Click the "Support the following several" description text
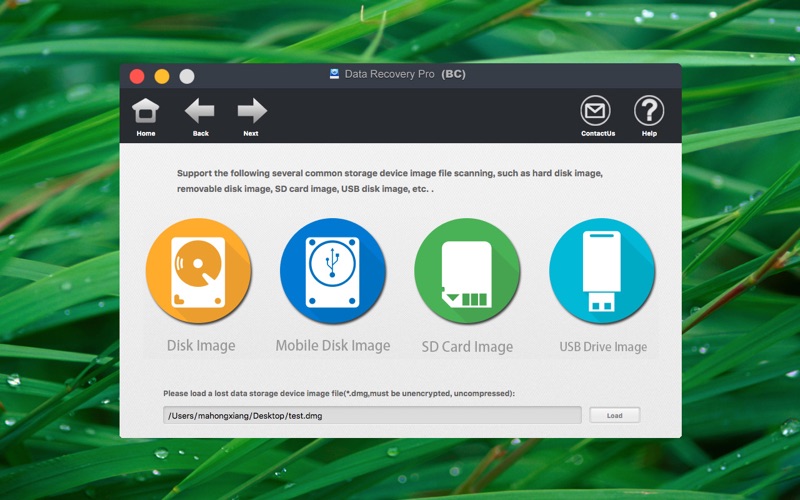800x500 pixels. coord(390,181)
